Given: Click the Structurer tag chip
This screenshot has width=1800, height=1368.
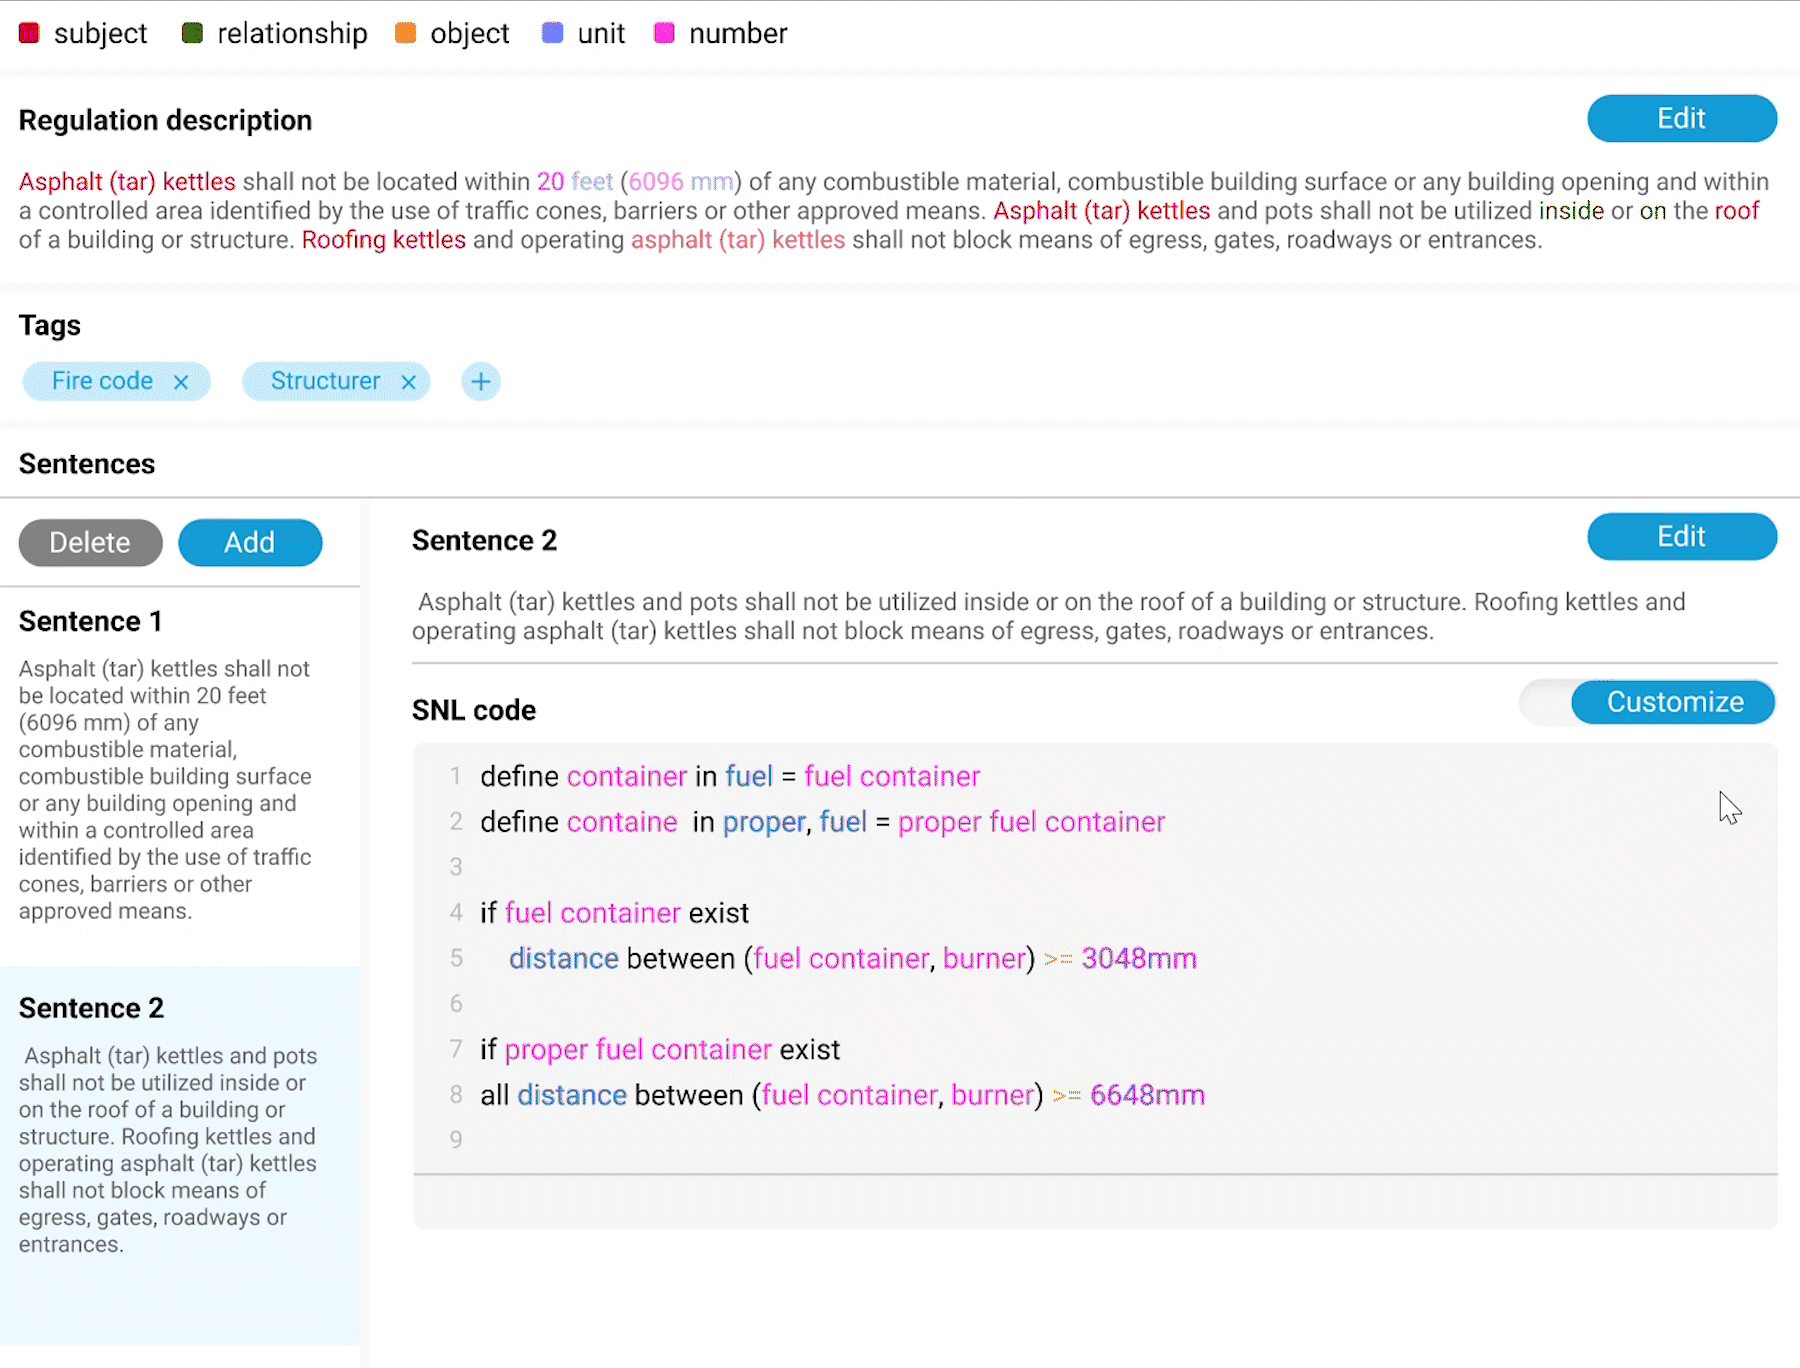Looking at the screenshot, I should [x=325, y=381].
